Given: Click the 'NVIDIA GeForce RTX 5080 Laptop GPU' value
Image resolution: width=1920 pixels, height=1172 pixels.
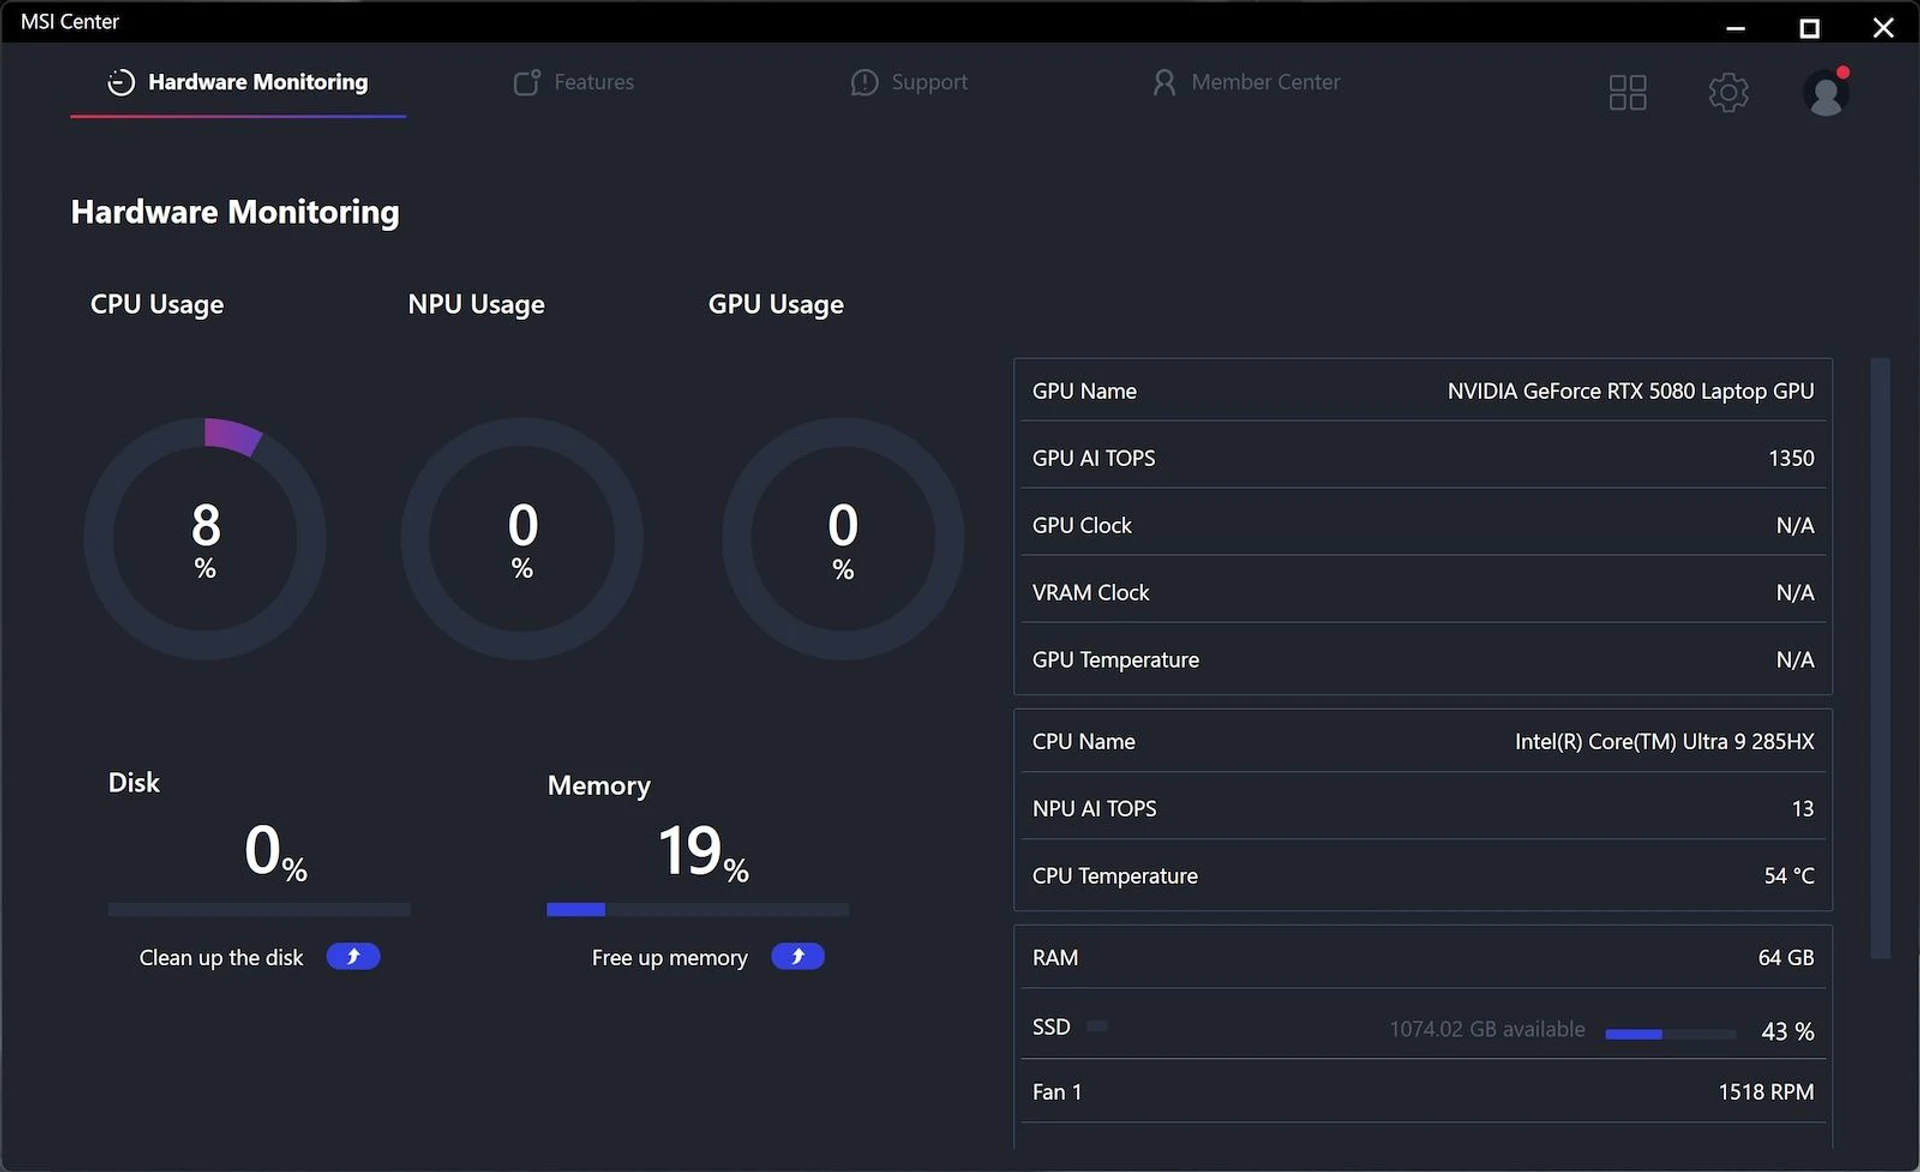Looking at the screenshot, I should (1630, 391).
